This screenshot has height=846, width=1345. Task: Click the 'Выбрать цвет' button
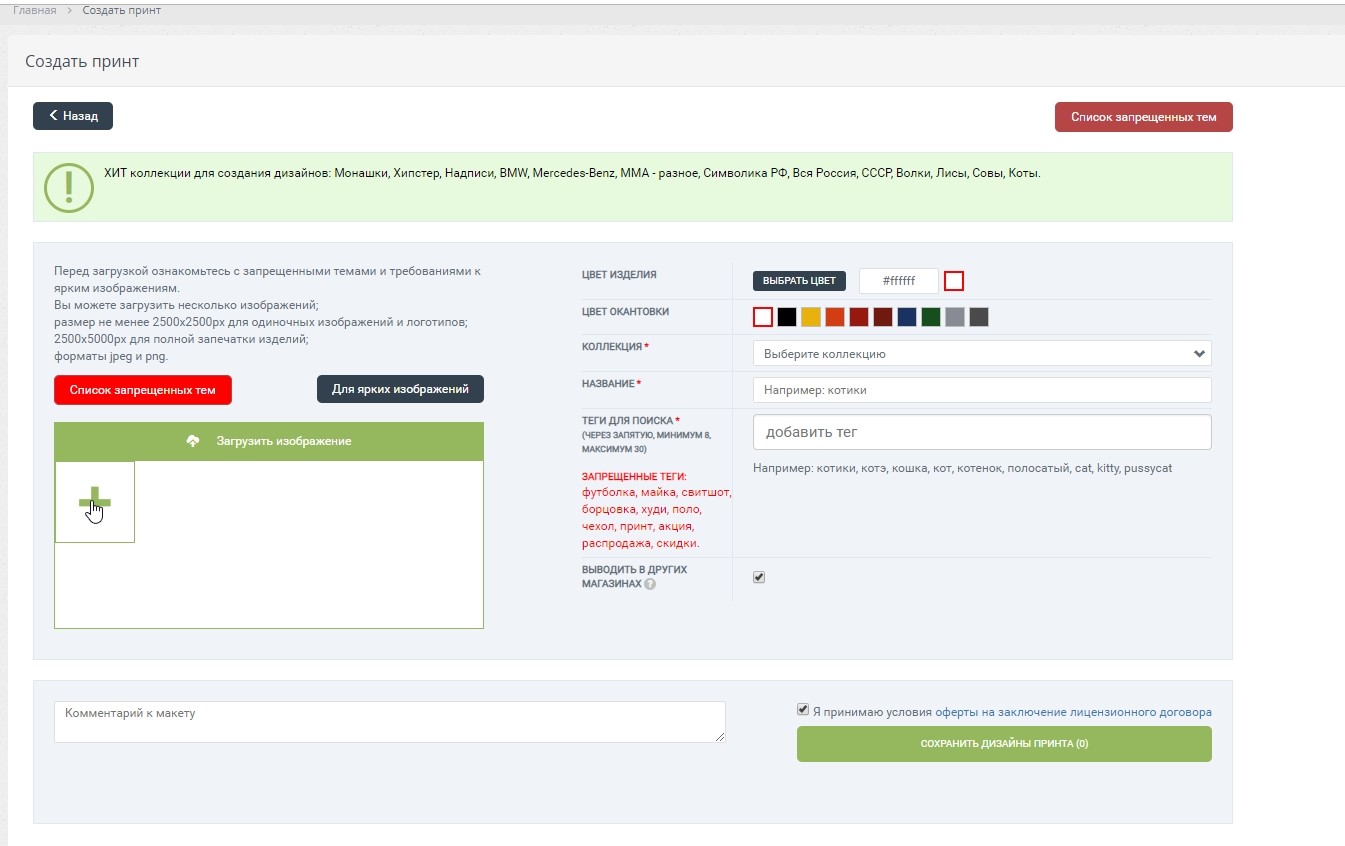tap(799, 281)
